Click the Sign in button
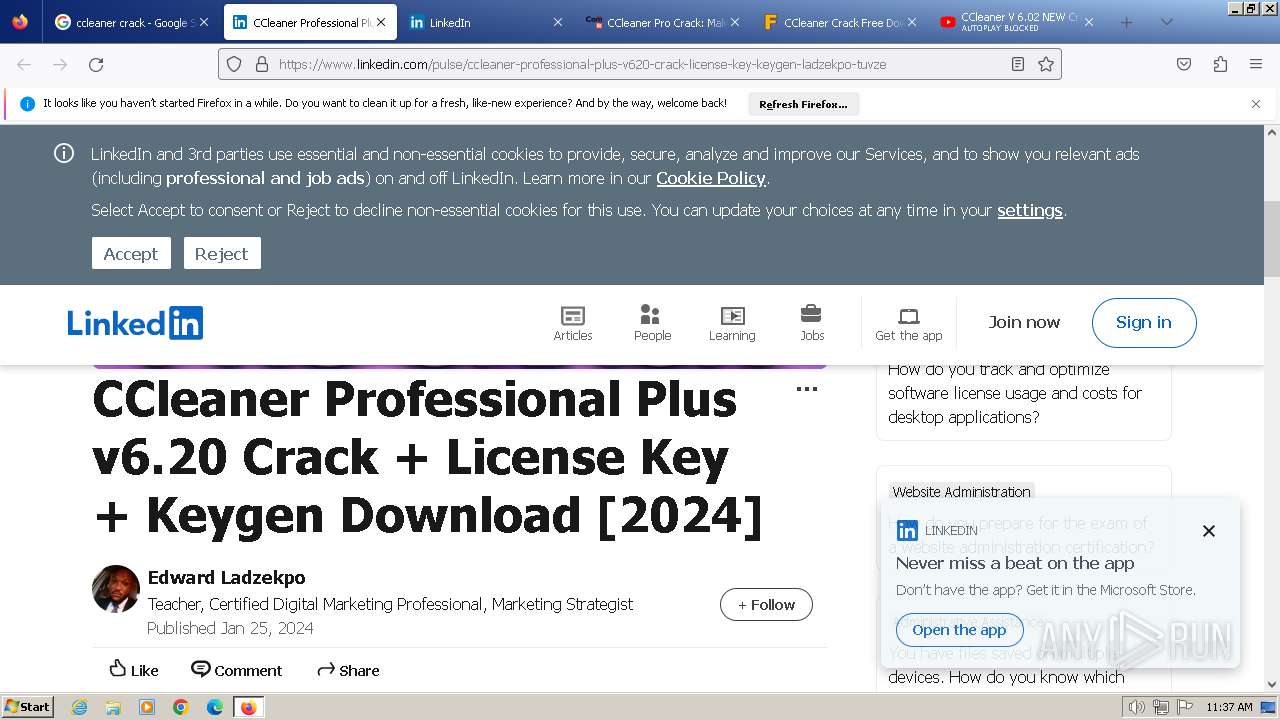1280x720 pixels. click(1144, 322)
